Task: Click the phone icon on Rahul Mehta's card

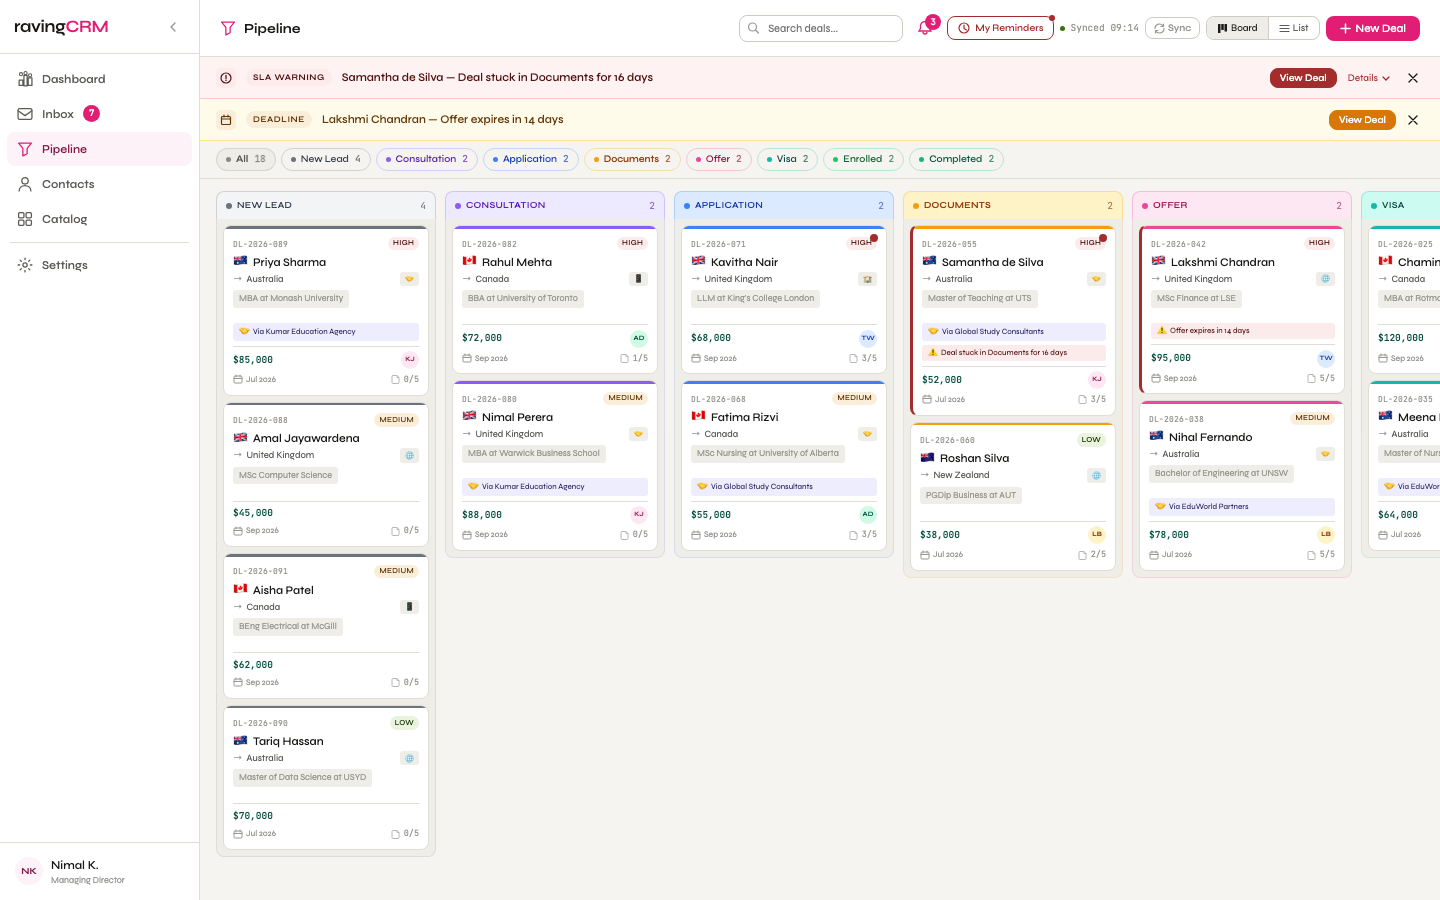Action: click(x=638, y=278)
